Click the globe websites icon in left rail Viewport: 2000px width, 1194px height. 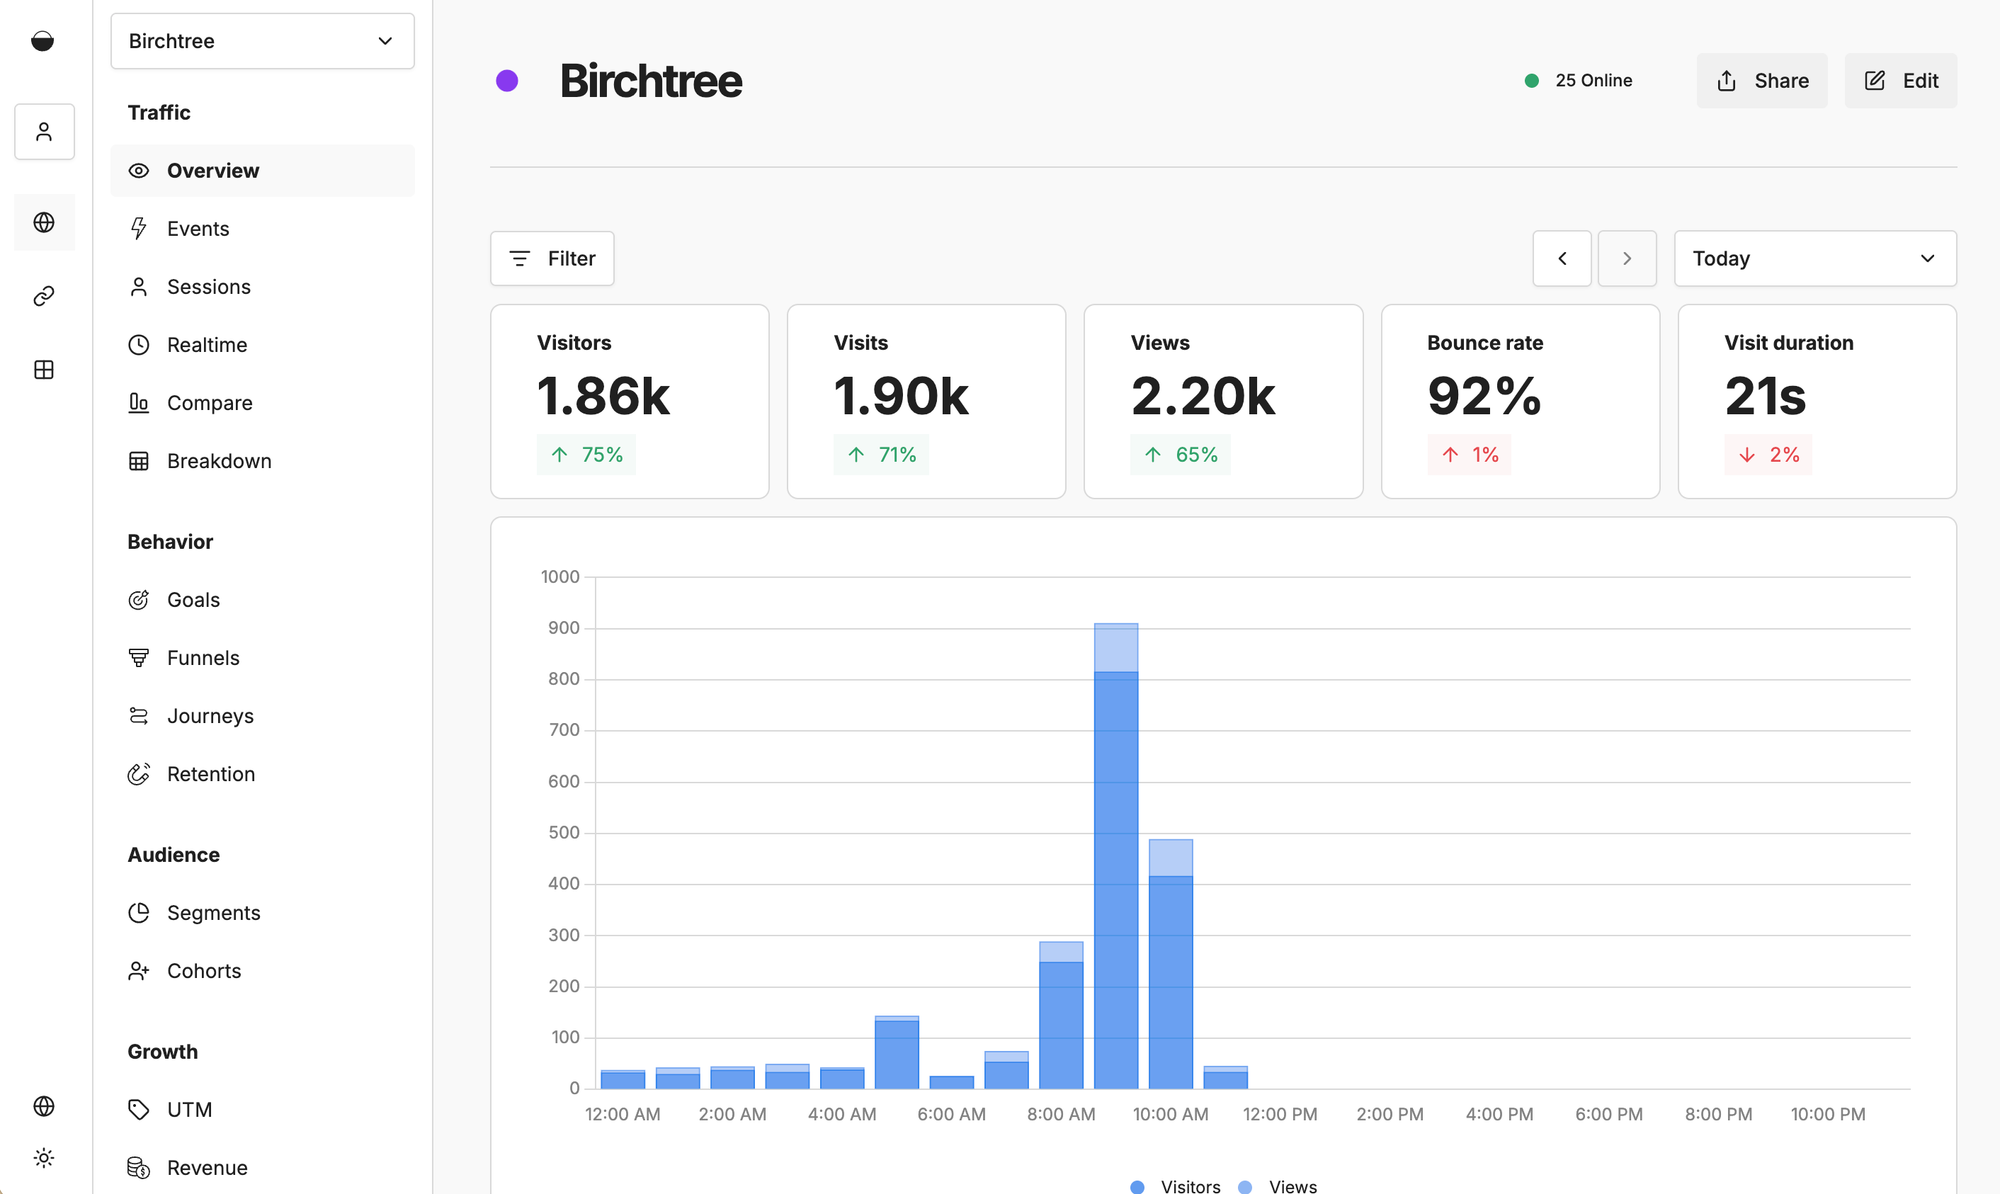tap(44, 222)
